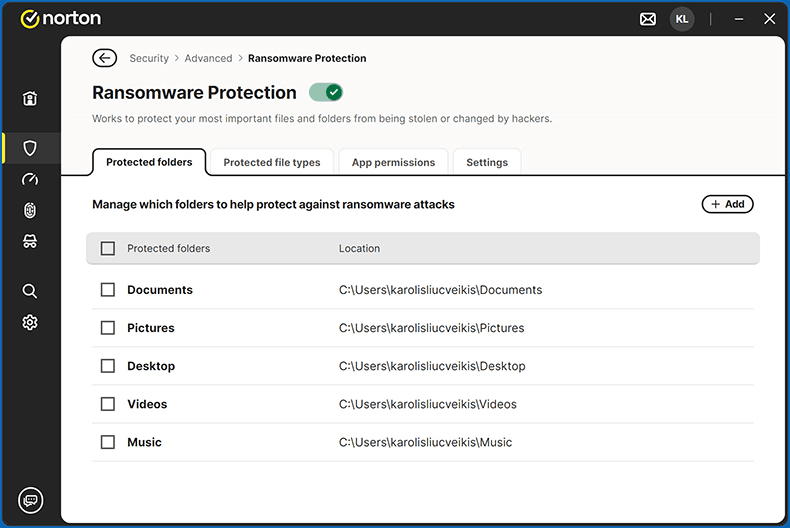
Task: Switch to Protected file types tab
Action: [x=272, y=162]
